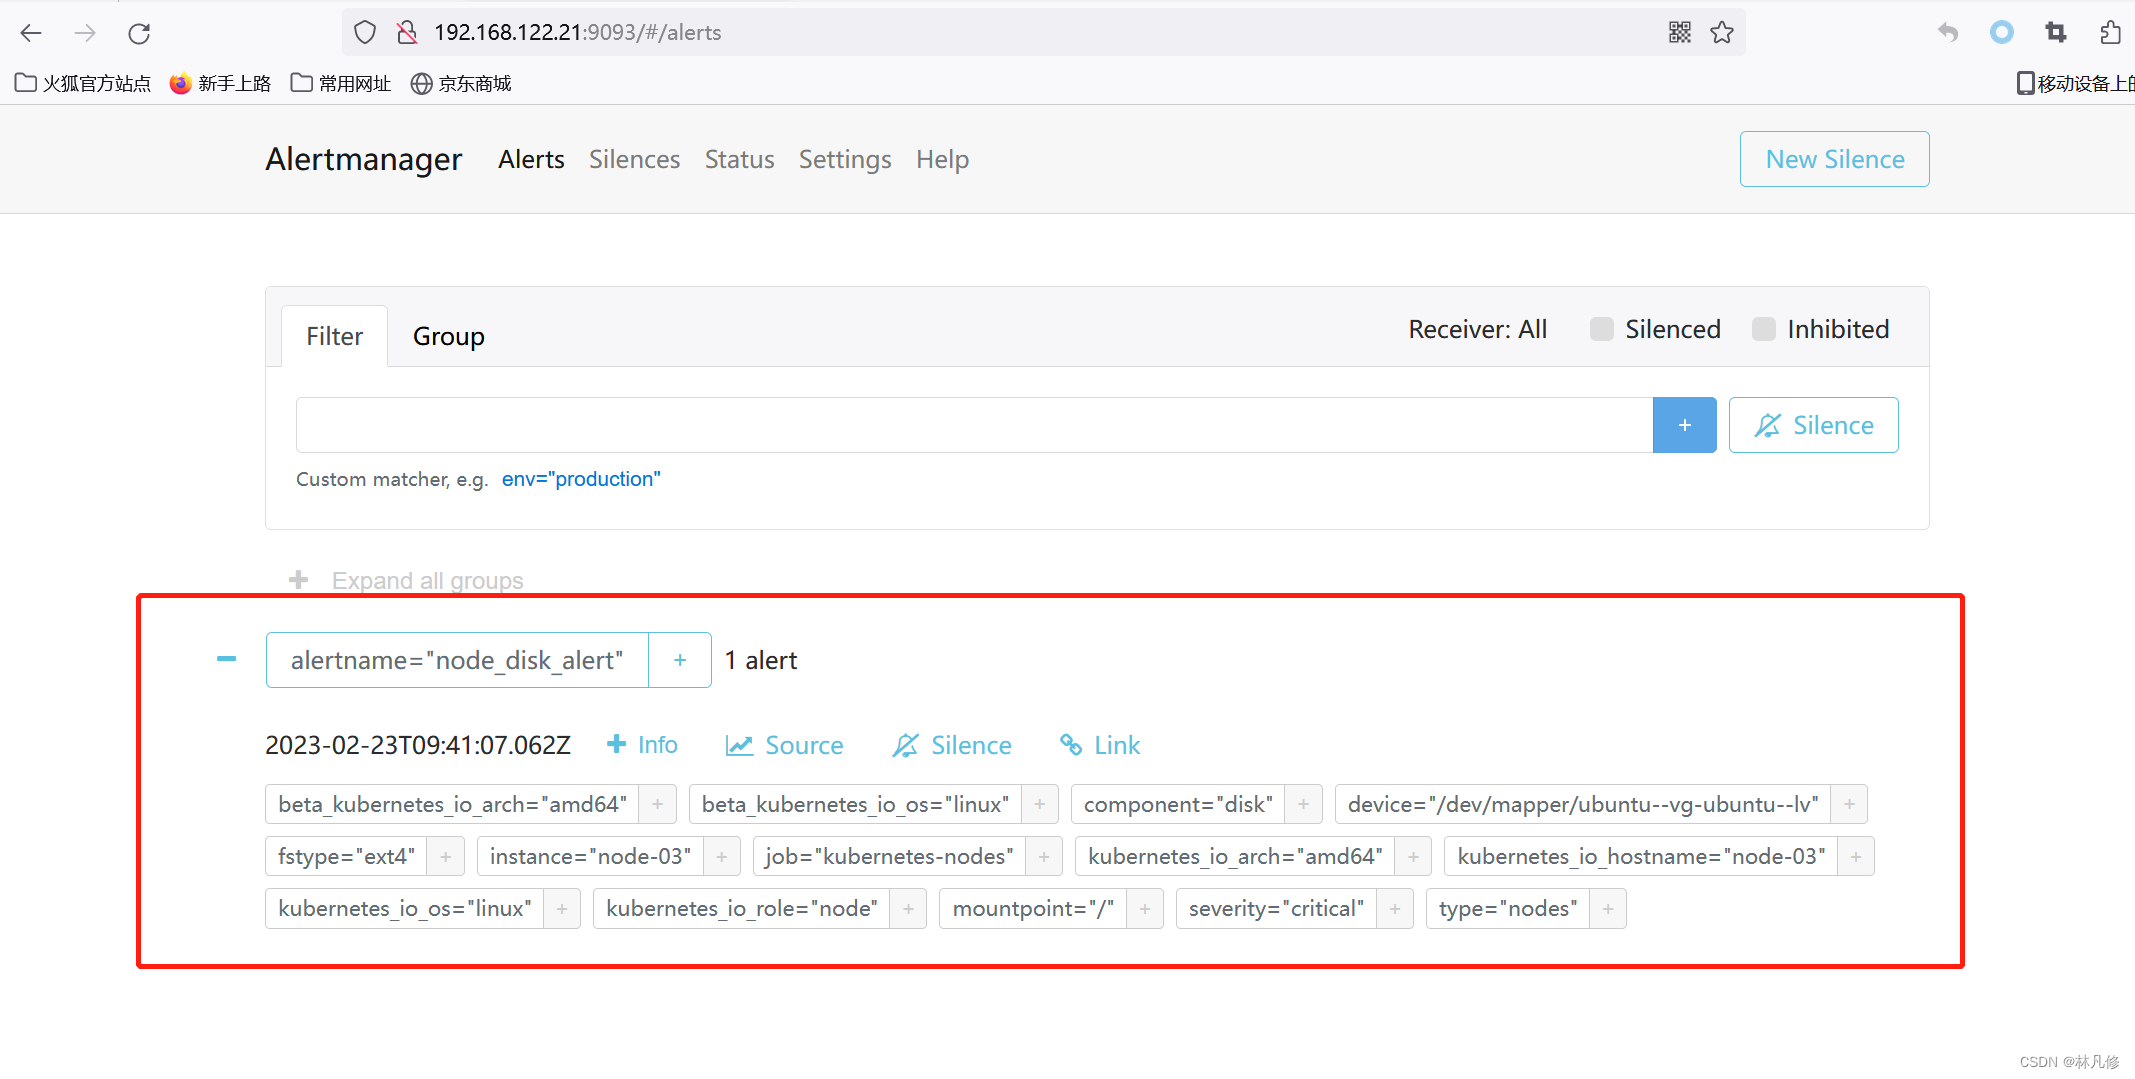
Task: Open the 新手上路 bookmark
Action: pyautogui.click(x=221, y=83)
